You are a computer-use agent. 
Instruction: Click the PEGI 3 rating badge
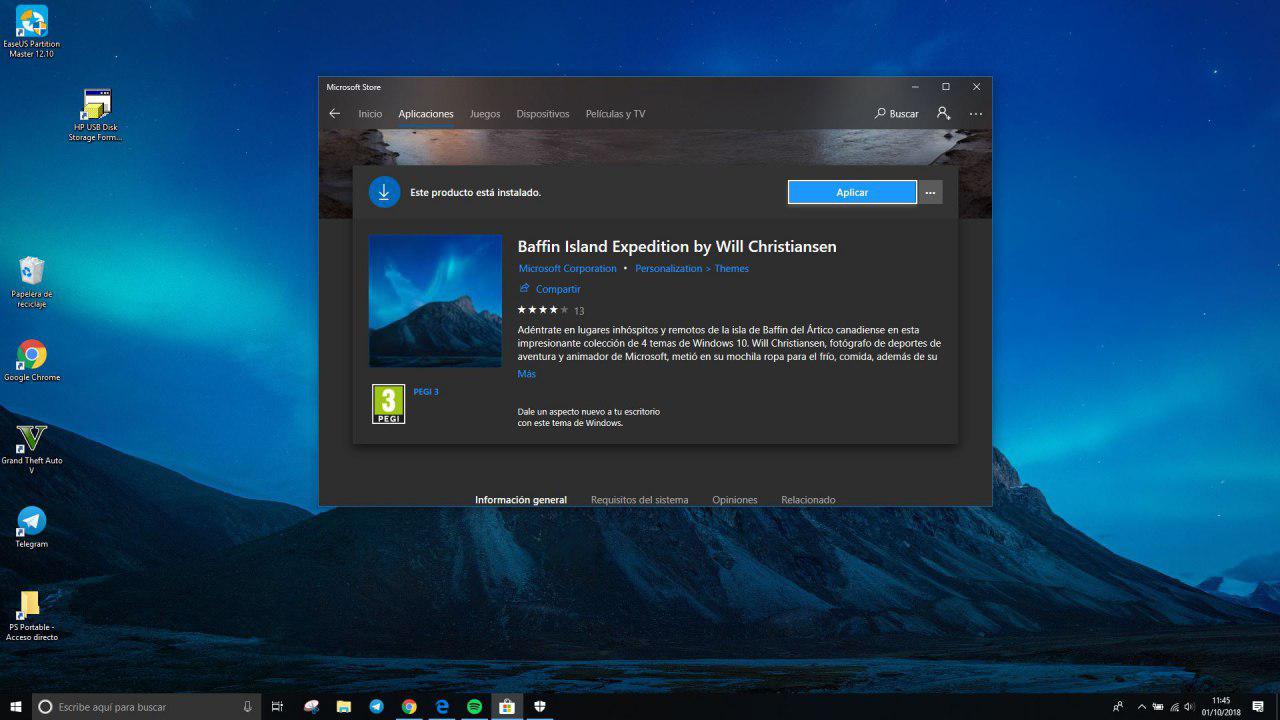pyautogui.click(x=389, y=404)
